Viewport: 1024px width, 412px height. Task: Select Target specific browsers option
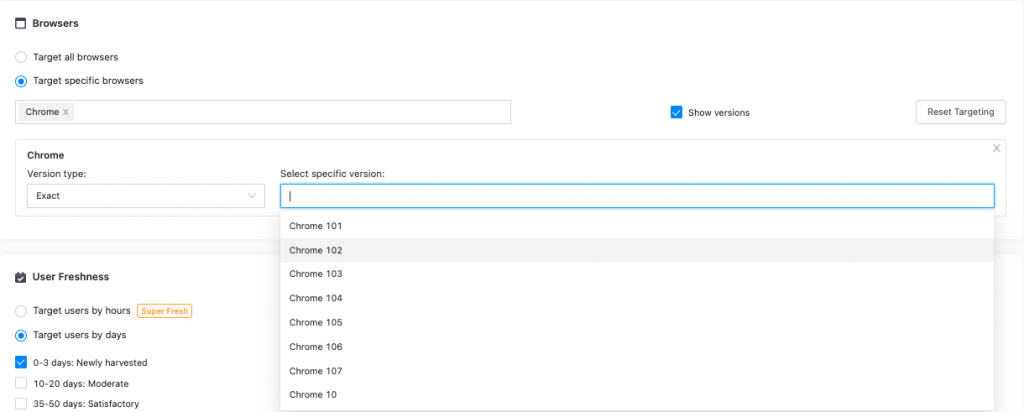21,81
